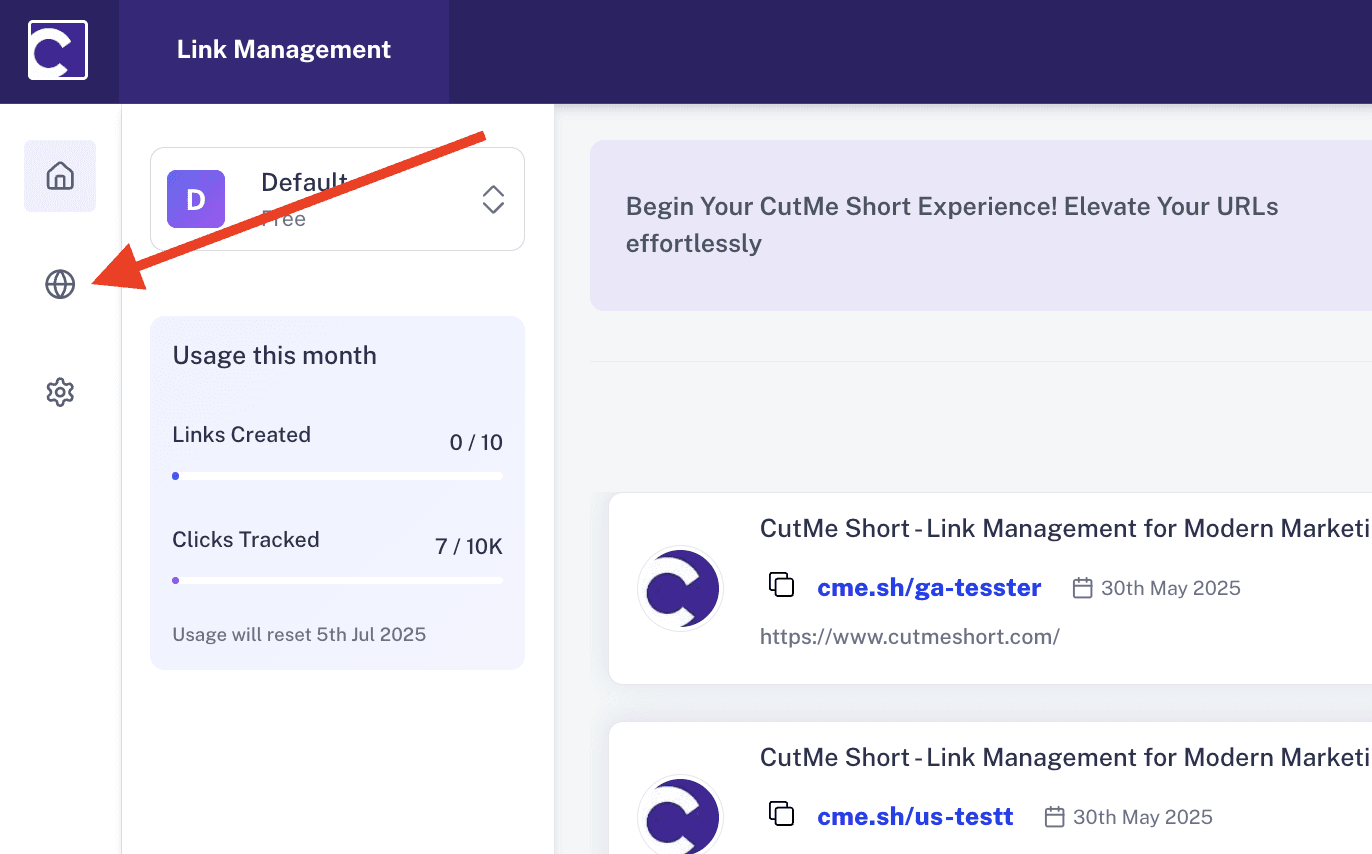The width and height of the screenshot is (1372, 854).
Task: Click the 30th May 2025 date on us-testt
Action: click(1142, 817)
